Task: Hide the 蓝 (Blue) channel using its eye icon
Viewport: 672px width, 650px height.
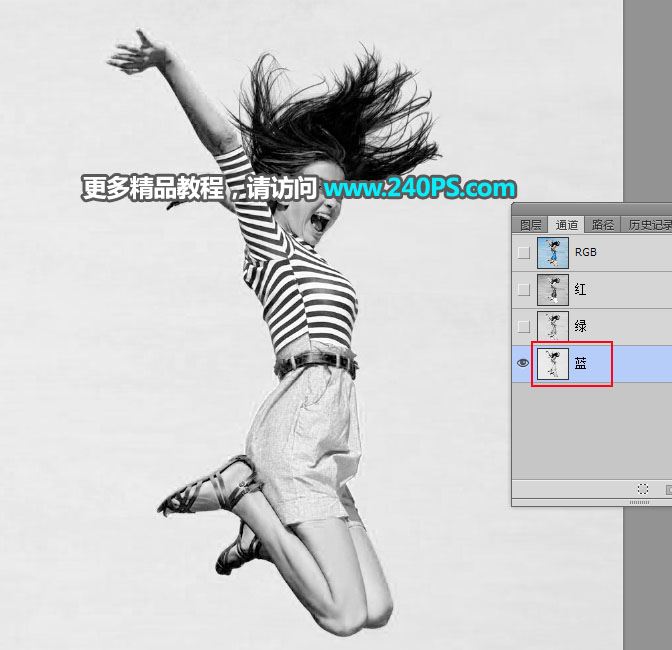Action: [523, 363]
